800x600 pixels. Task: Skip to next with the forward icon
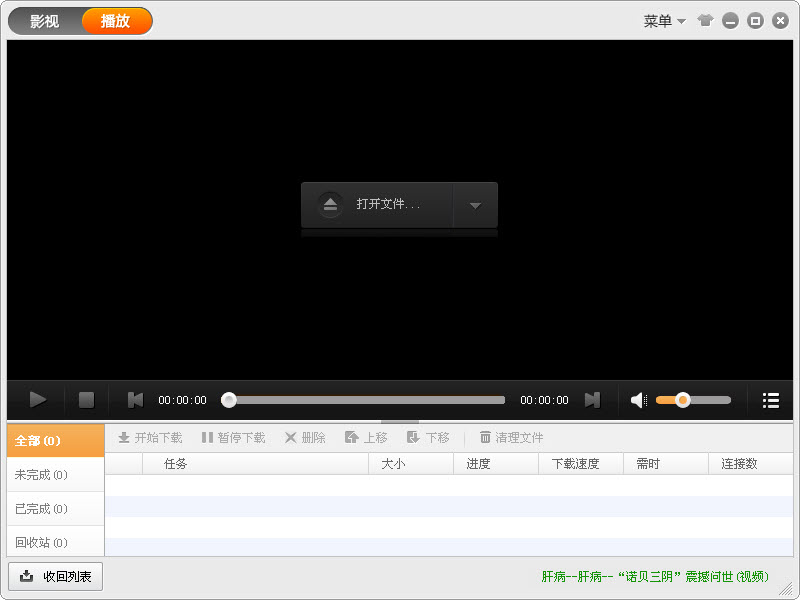pos(592,399)
